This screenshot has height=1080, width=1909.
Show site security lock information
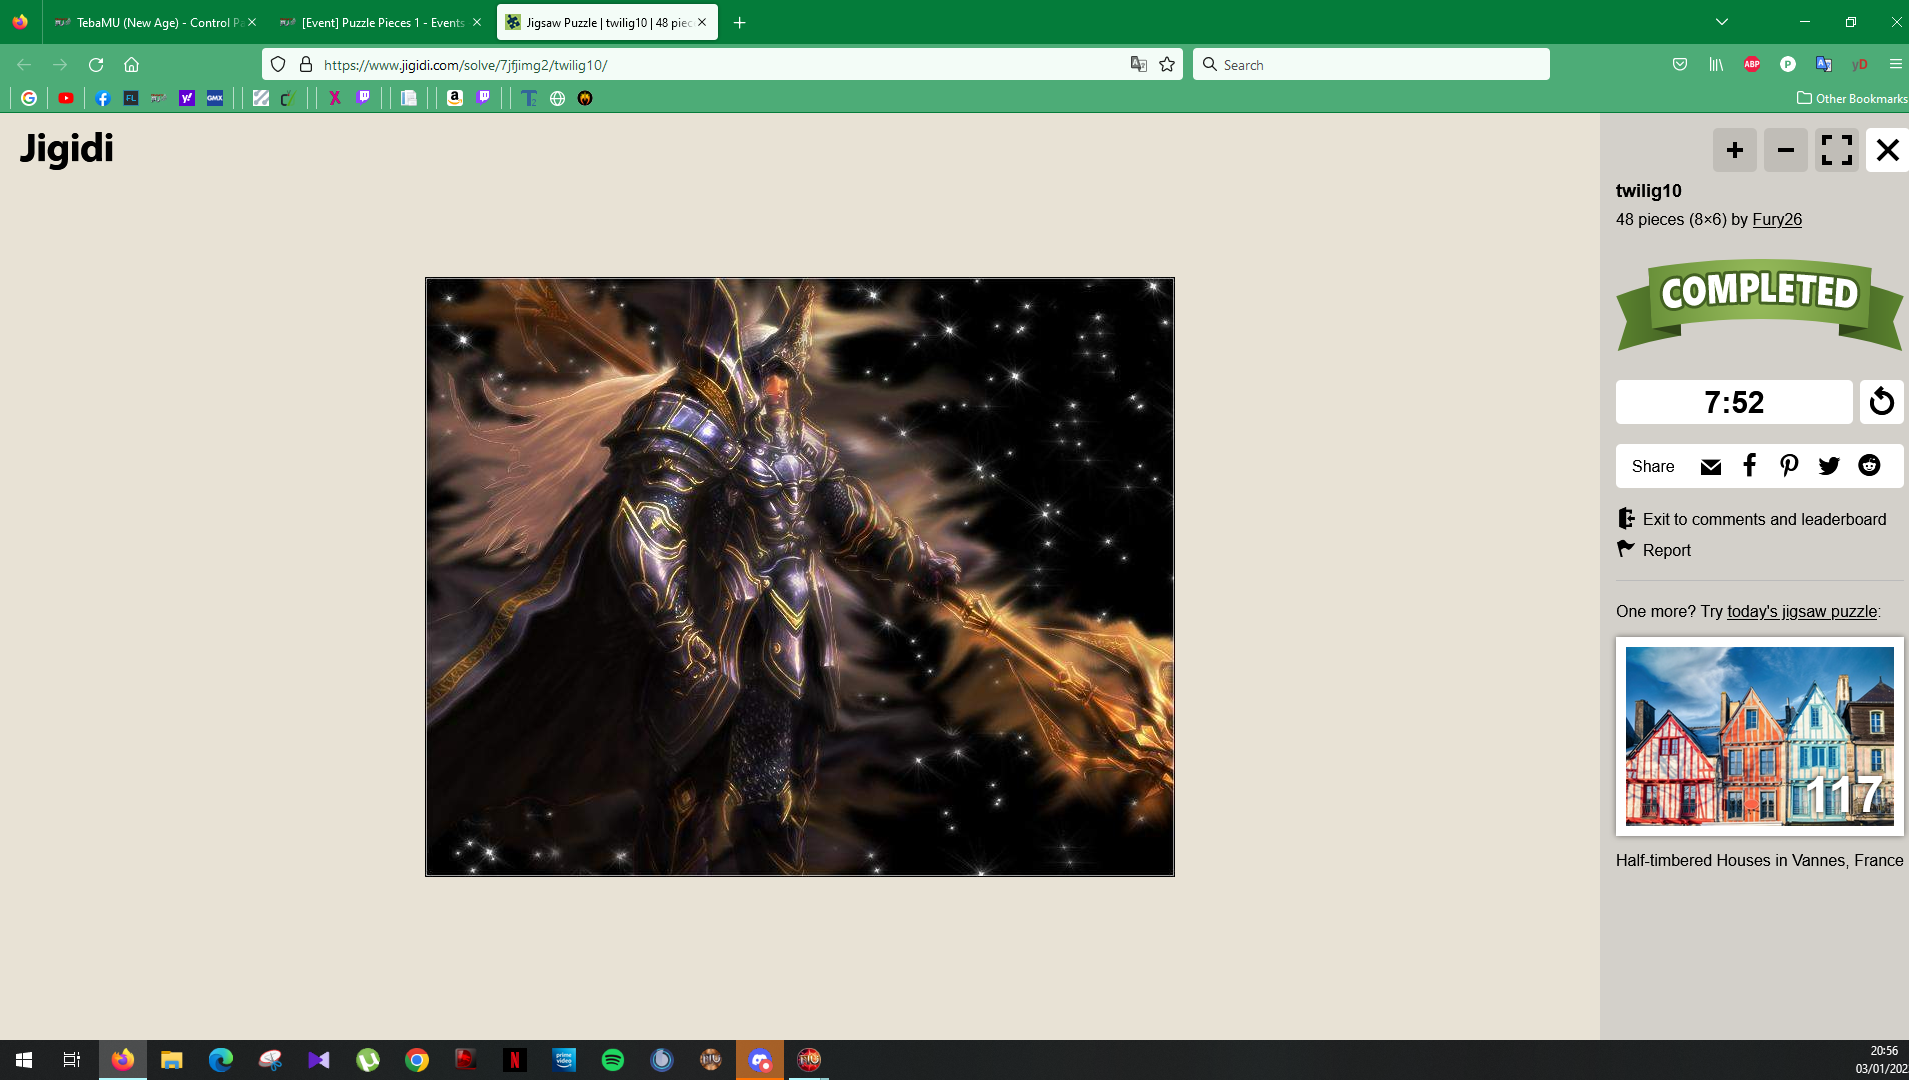(x=306, y=64)
